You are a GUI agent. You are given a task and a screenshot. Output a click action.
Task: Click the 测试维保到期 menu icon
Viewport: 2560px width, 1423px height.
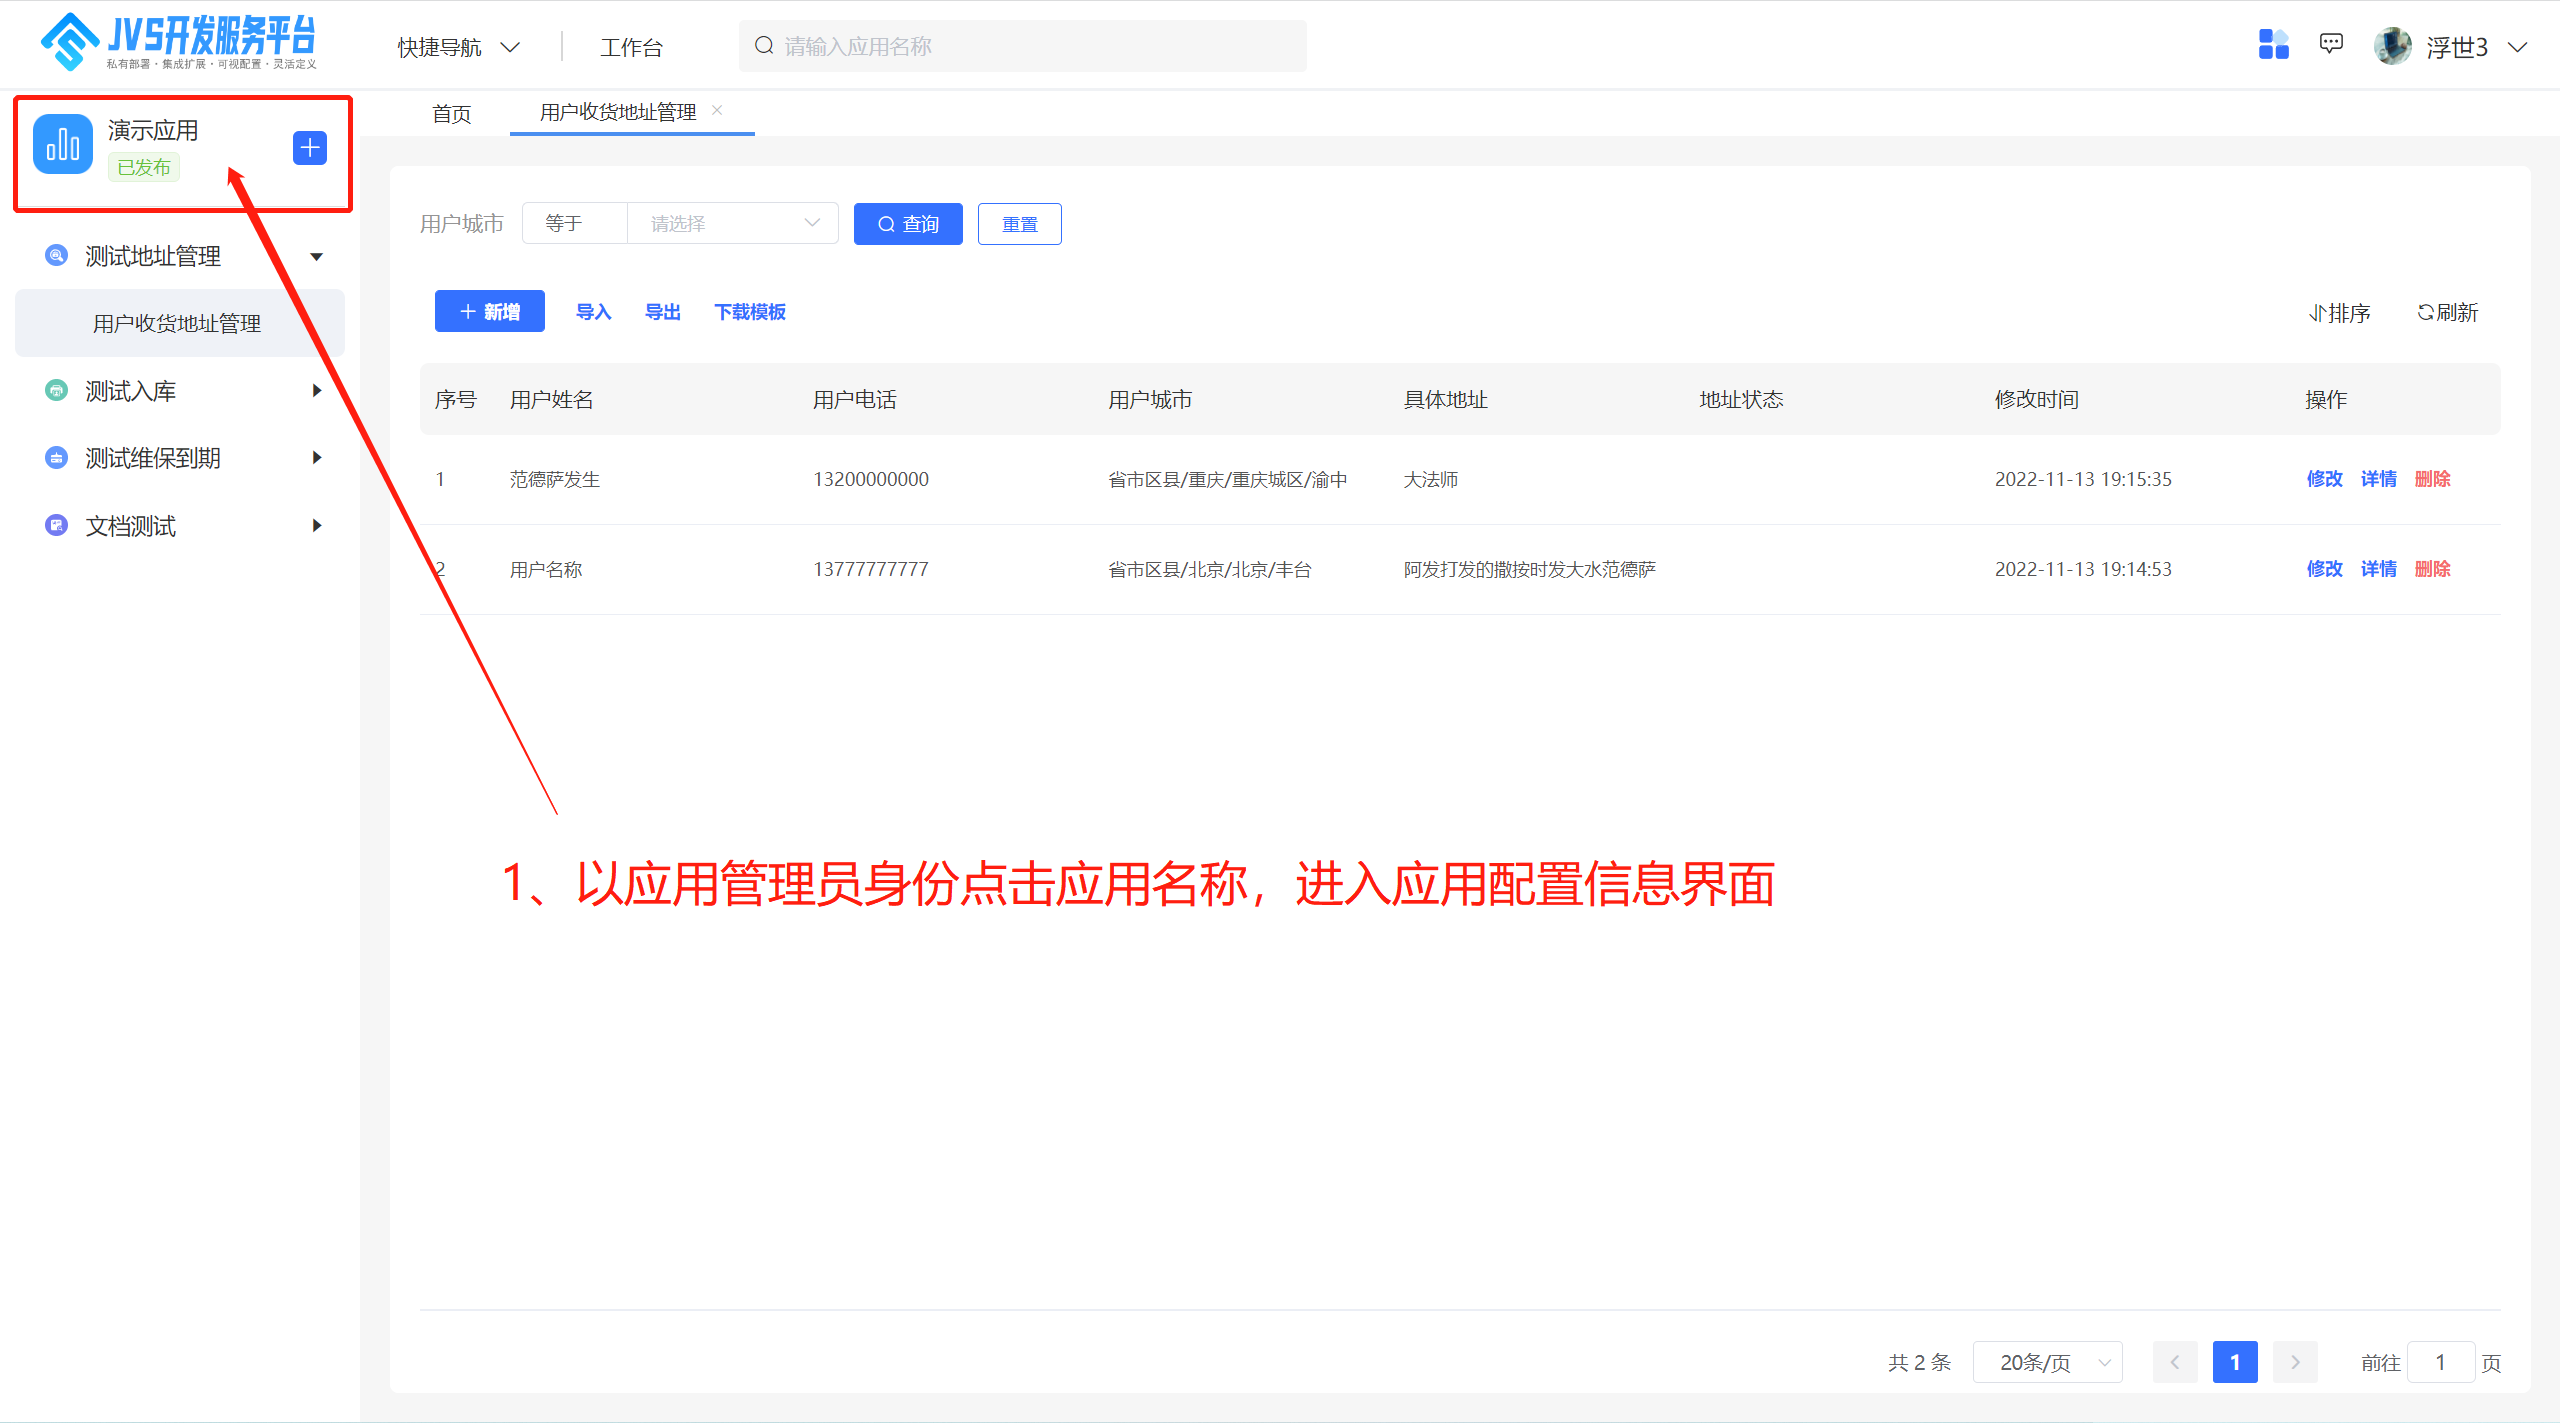coord(57,458)
